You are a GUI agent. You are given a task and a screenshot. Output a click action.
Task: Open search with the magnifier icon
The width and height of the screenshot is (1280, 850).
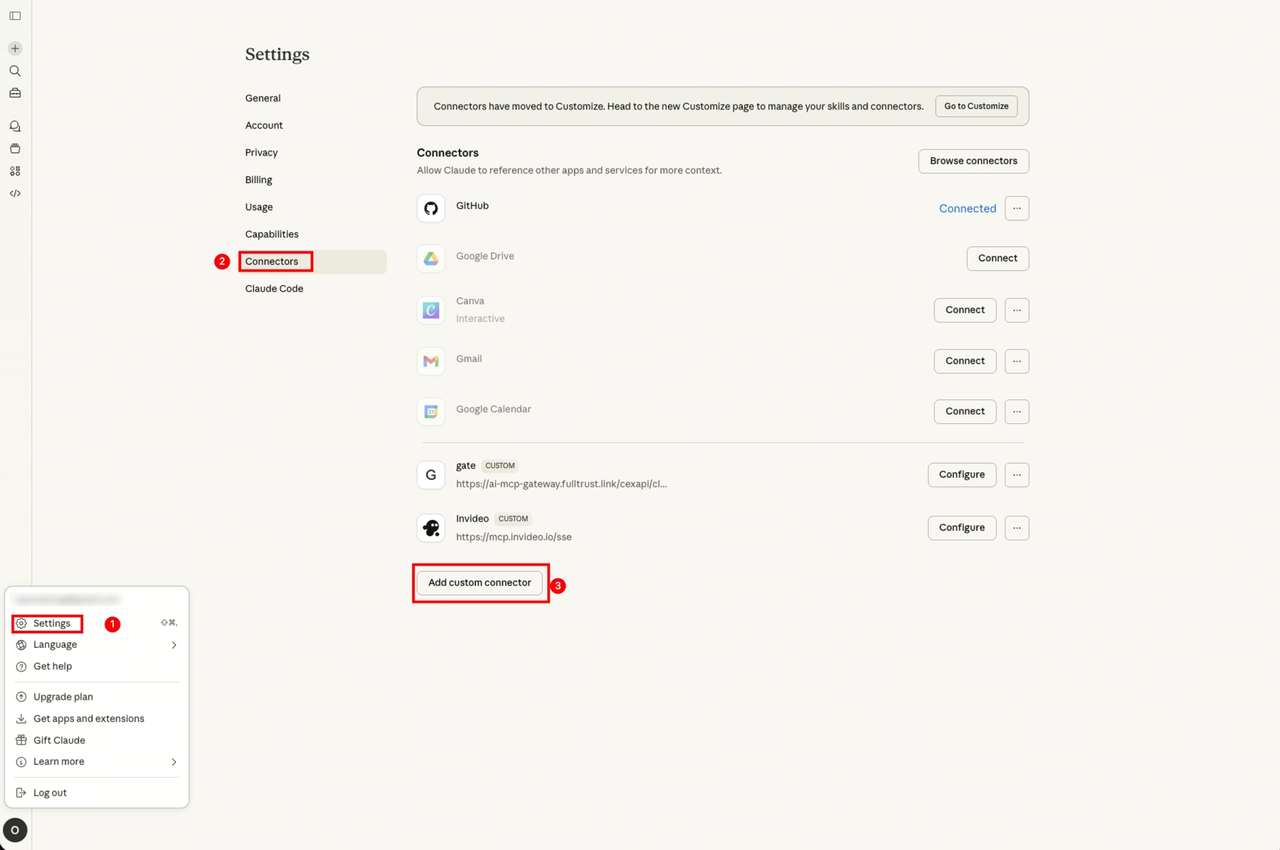[15, 71]
